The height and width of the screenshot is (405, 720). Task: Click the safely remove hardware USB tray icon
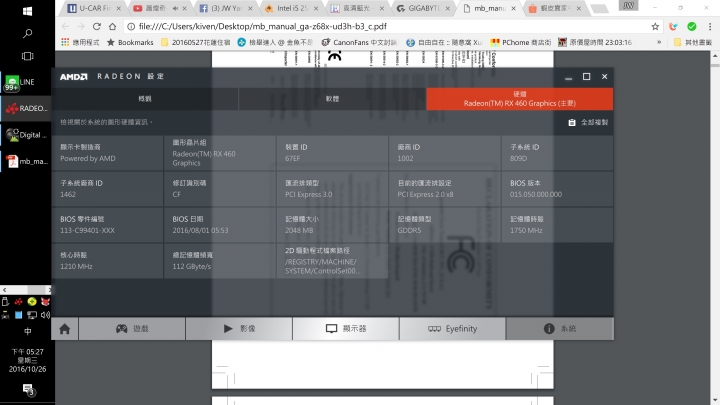pos(6,302)
